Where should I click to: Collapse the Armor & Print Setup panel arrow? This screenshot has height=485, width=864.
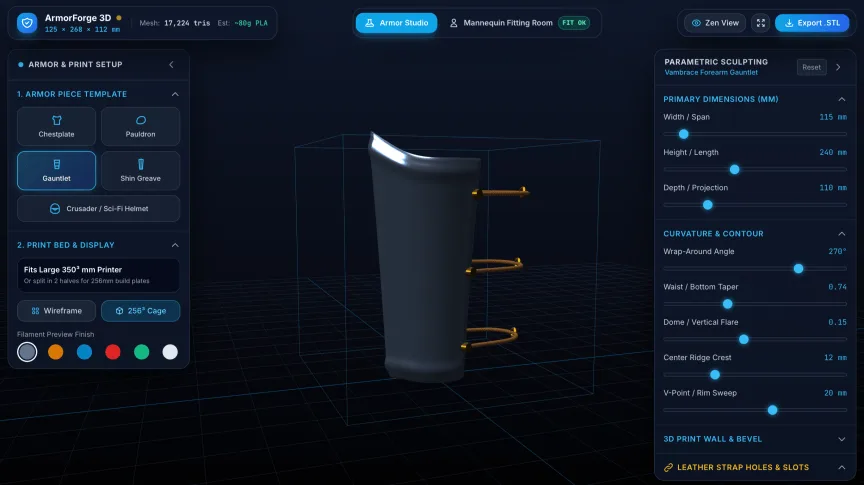point(171,64)
